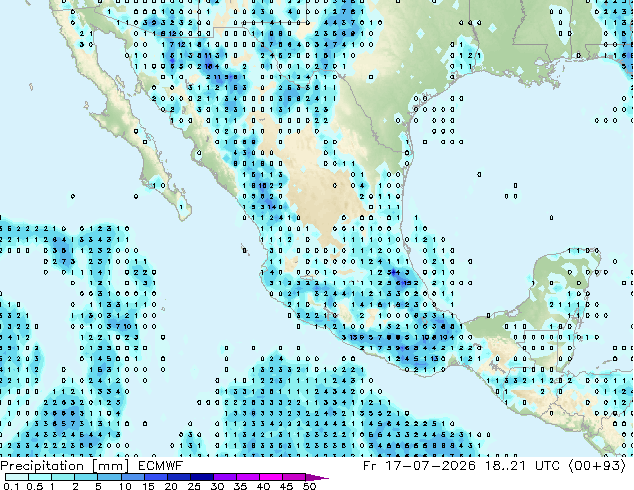Select the 2–5 mm legend color
Screen dimensions: 634x490
pyautogui.click(x=86, y=477)
